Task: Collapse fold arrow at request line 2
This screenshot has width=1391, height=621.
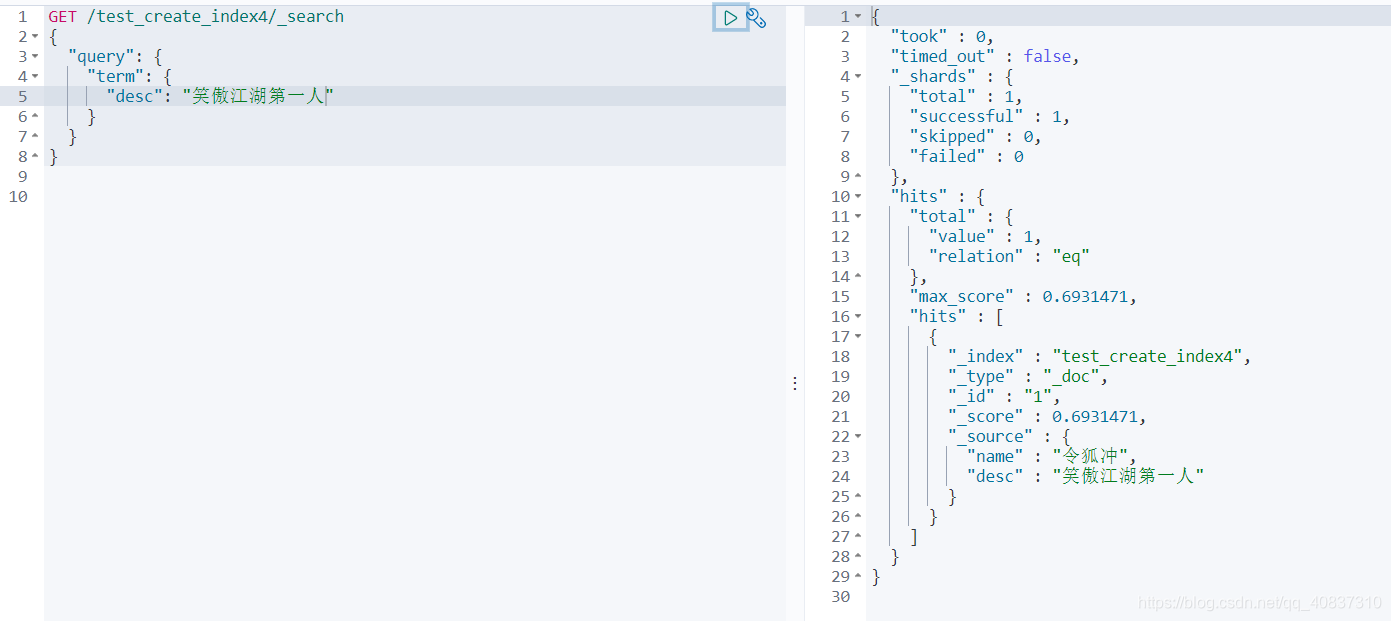Action: (36, 37)
